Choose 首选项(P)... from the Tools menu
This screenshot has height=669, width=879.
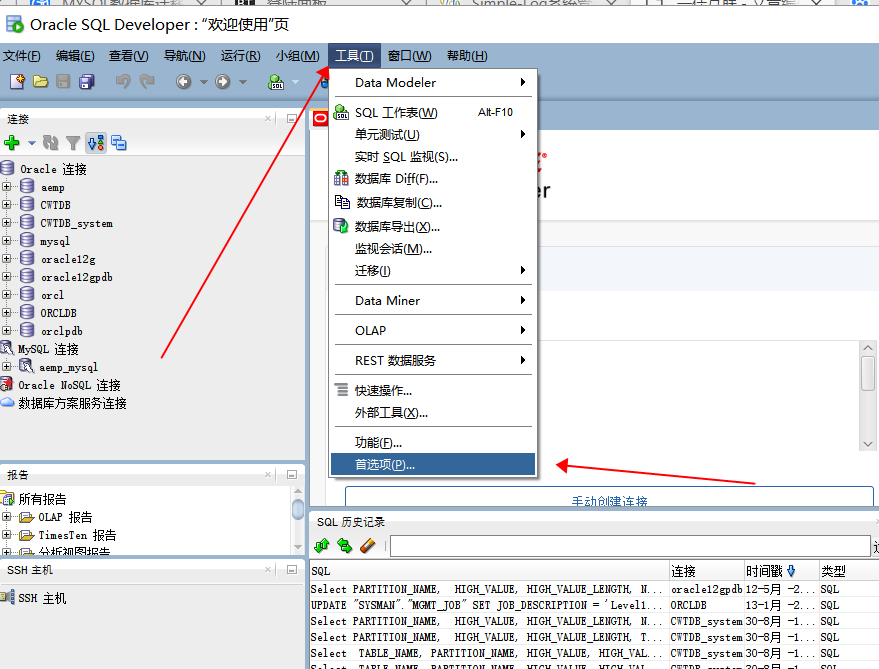point(433,464)
